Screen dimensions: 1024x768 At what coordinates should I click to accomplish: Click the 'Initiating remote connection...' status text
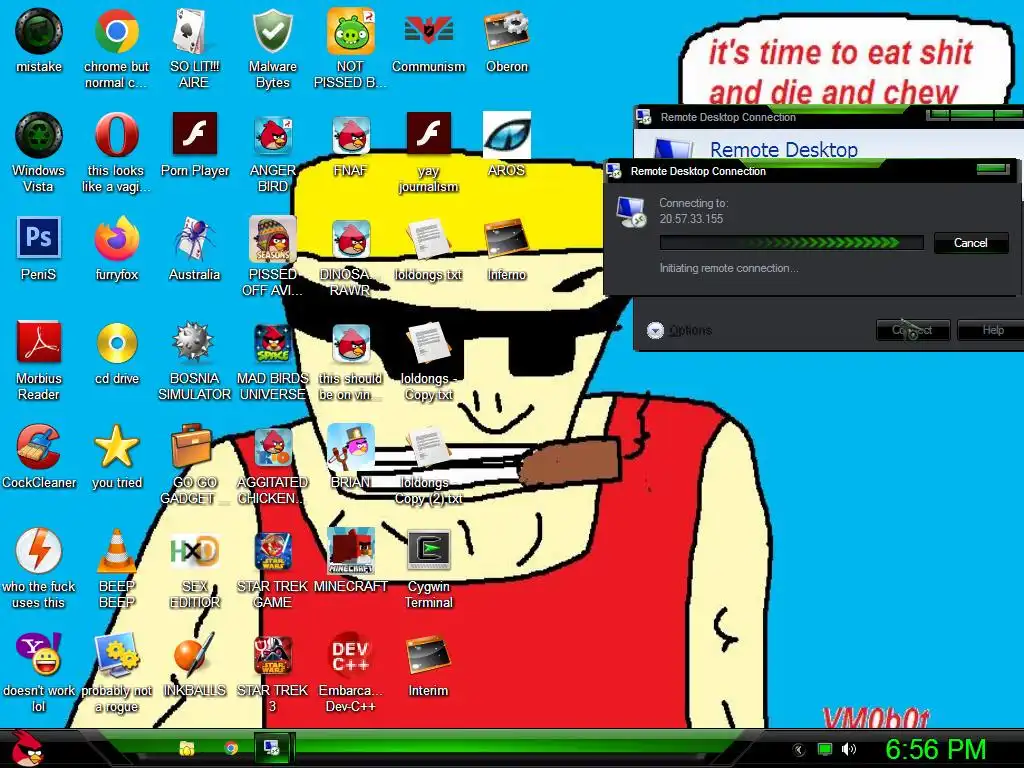tap(729, 268)
